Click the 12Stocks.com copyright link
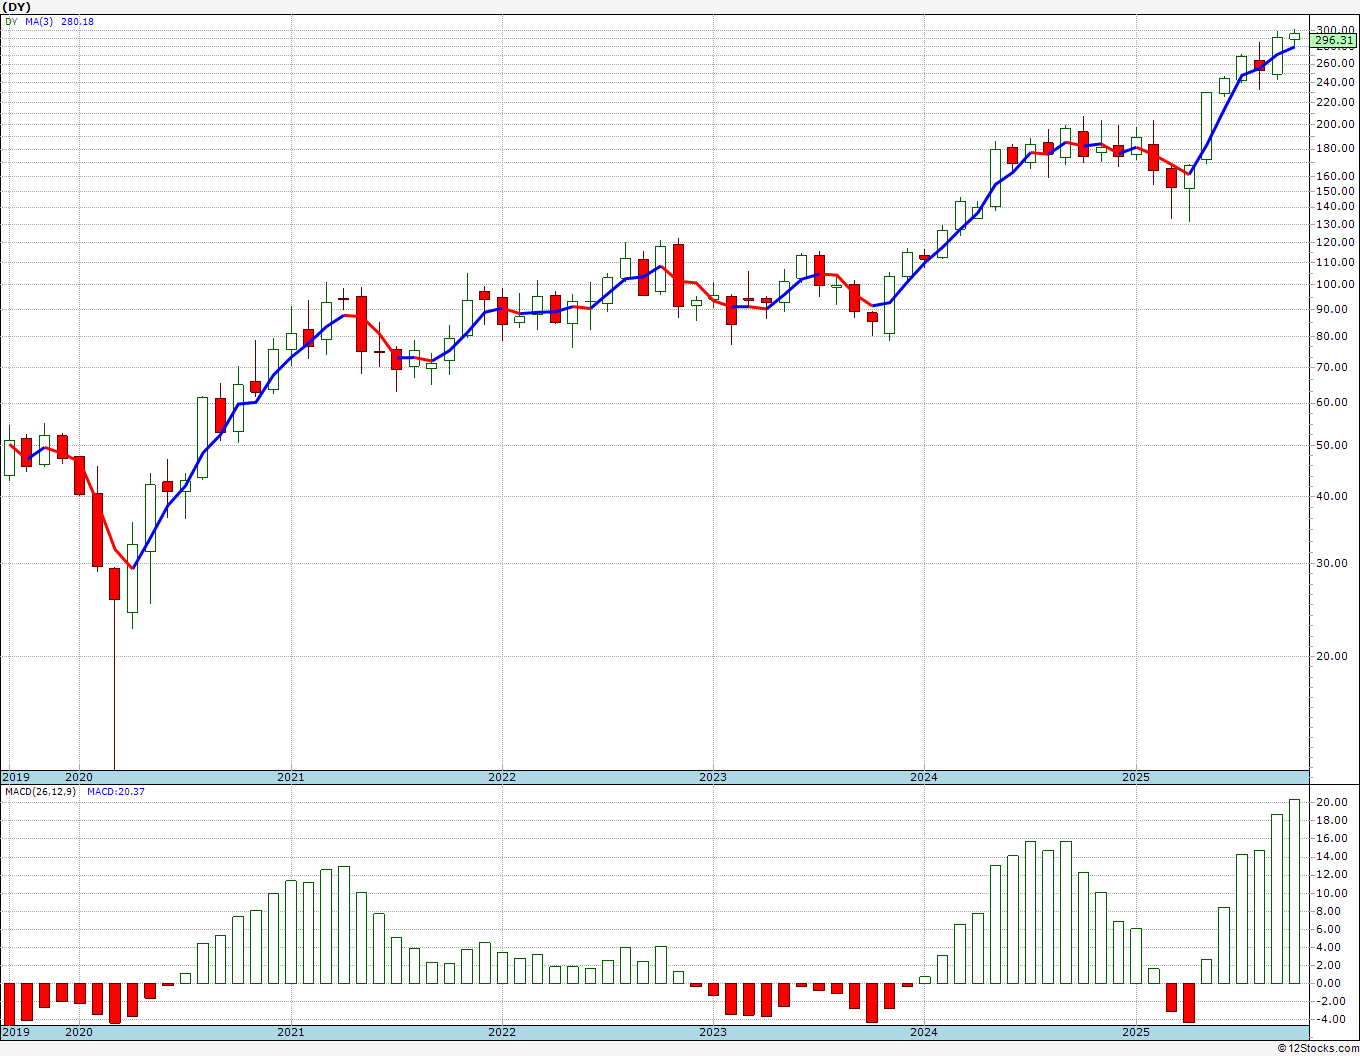Image resolution: width=1360 pixels, height=1056 pixels. (1316, 1048)
